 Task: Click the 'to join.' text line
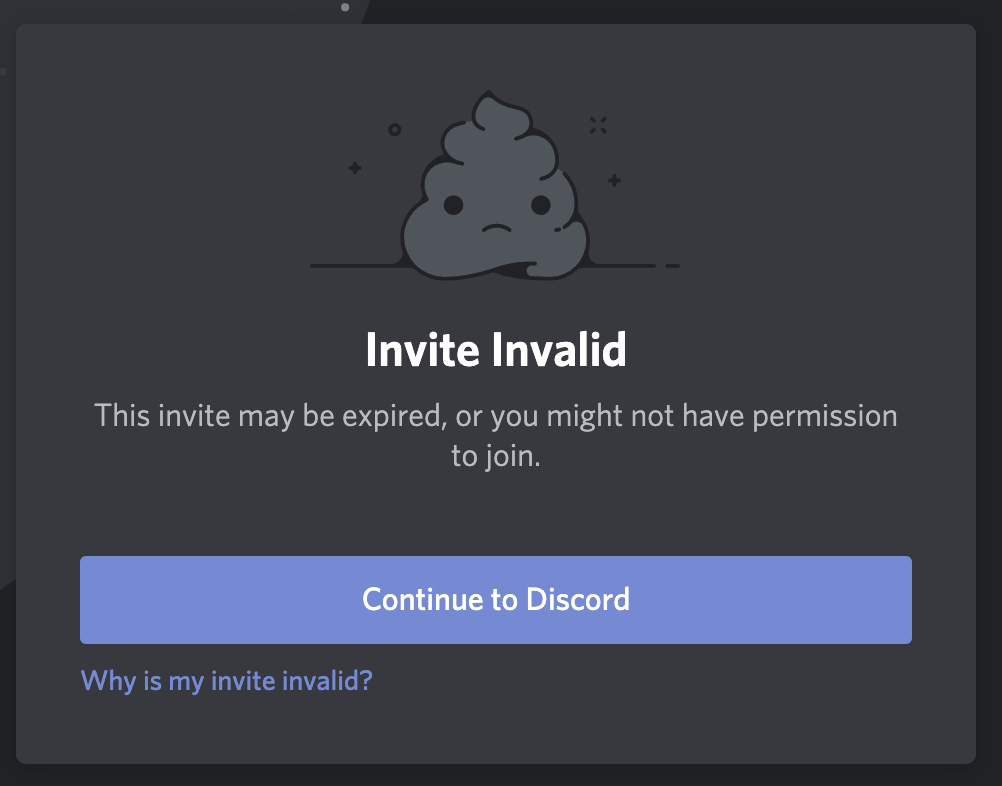tap(496, 456)
